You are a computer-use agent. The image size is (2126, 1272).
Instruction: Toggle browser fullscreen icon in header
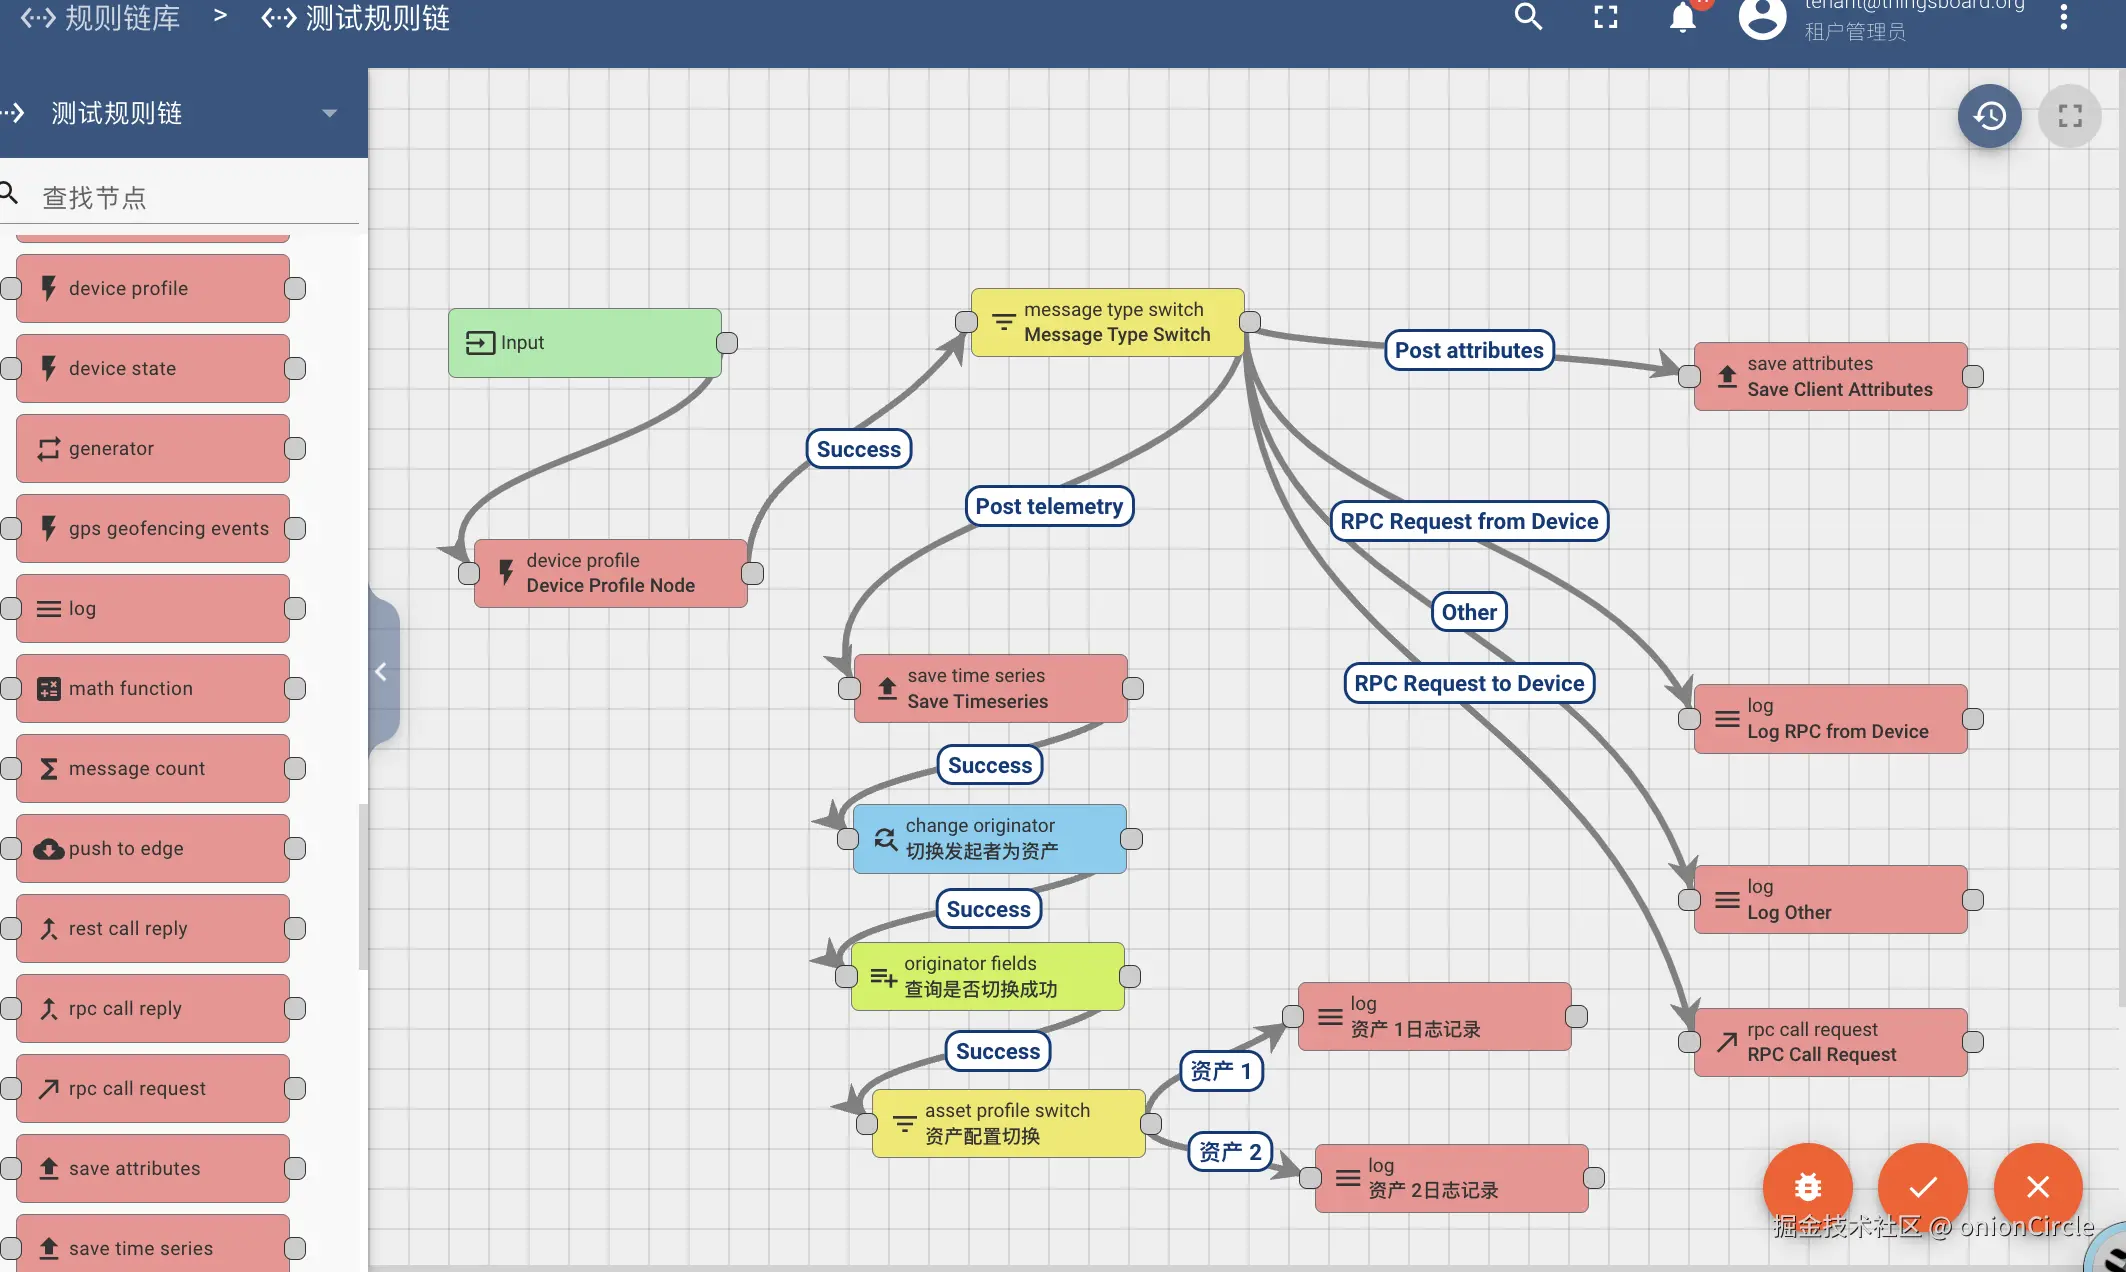click(1605, 17)
